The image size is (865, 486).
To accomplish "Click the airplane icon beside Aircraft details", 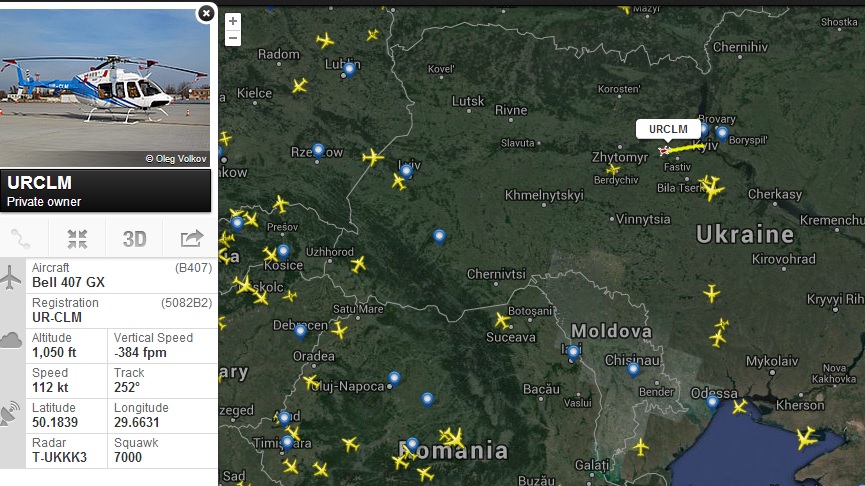I will pyautogui.click(x=10, y=277).
